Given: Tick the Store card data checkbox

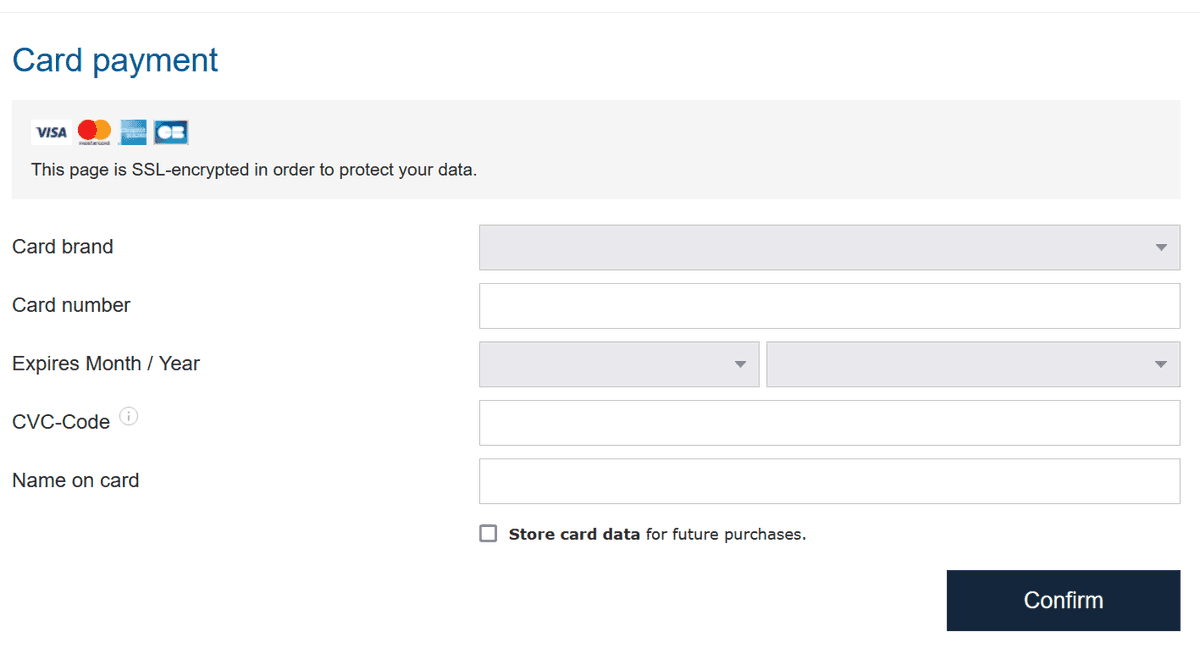Looking at the screenshot, I should pyautogui.click(x=488, y=534).
